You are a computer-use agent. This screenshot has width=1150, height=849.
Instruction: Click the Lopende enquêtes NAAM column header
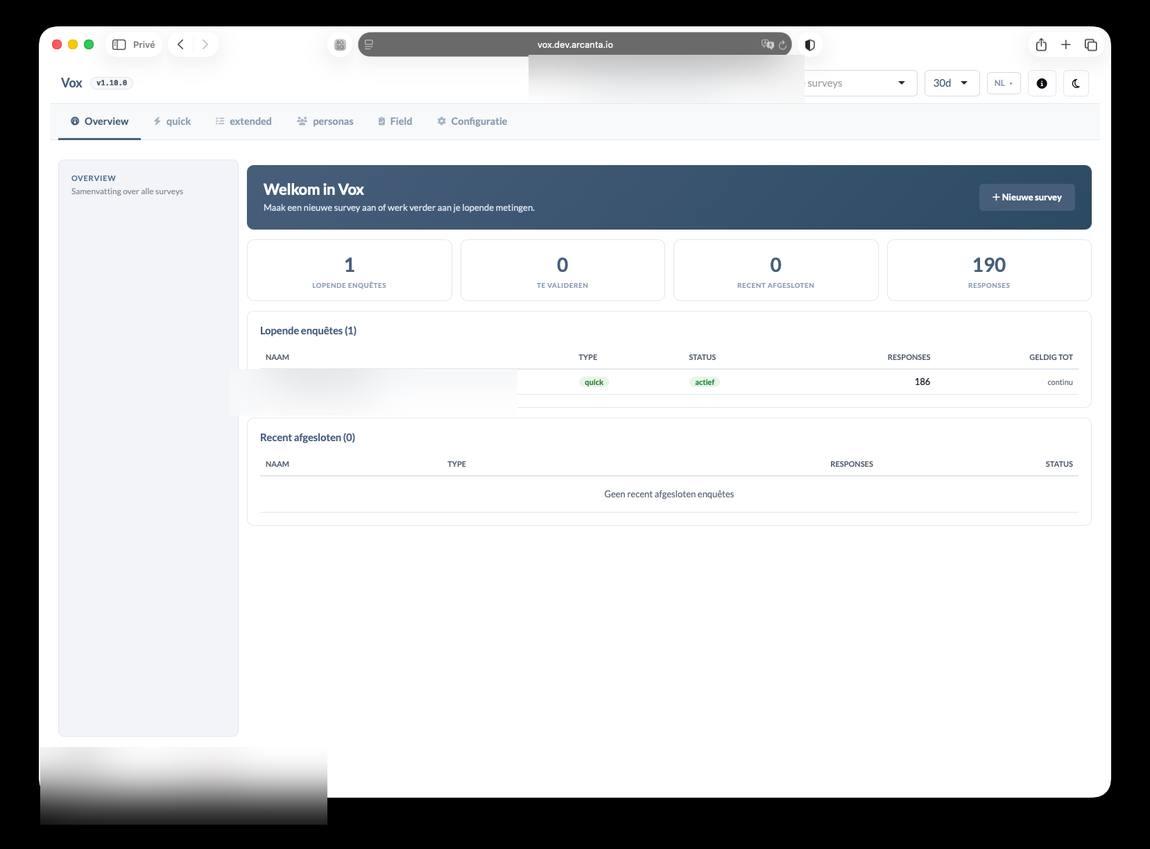point(277,357)
